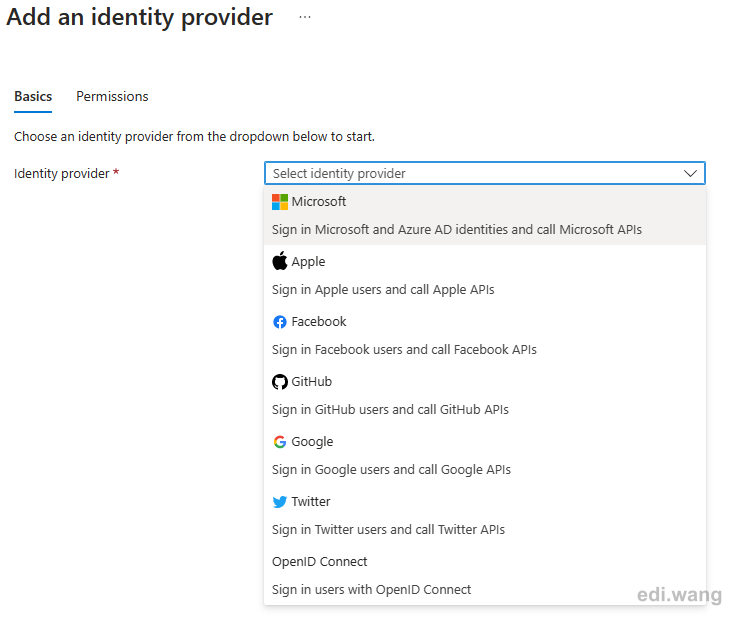Click the Facebook logo icon
This screenshot has width=738, height=621.
(280, 322)
